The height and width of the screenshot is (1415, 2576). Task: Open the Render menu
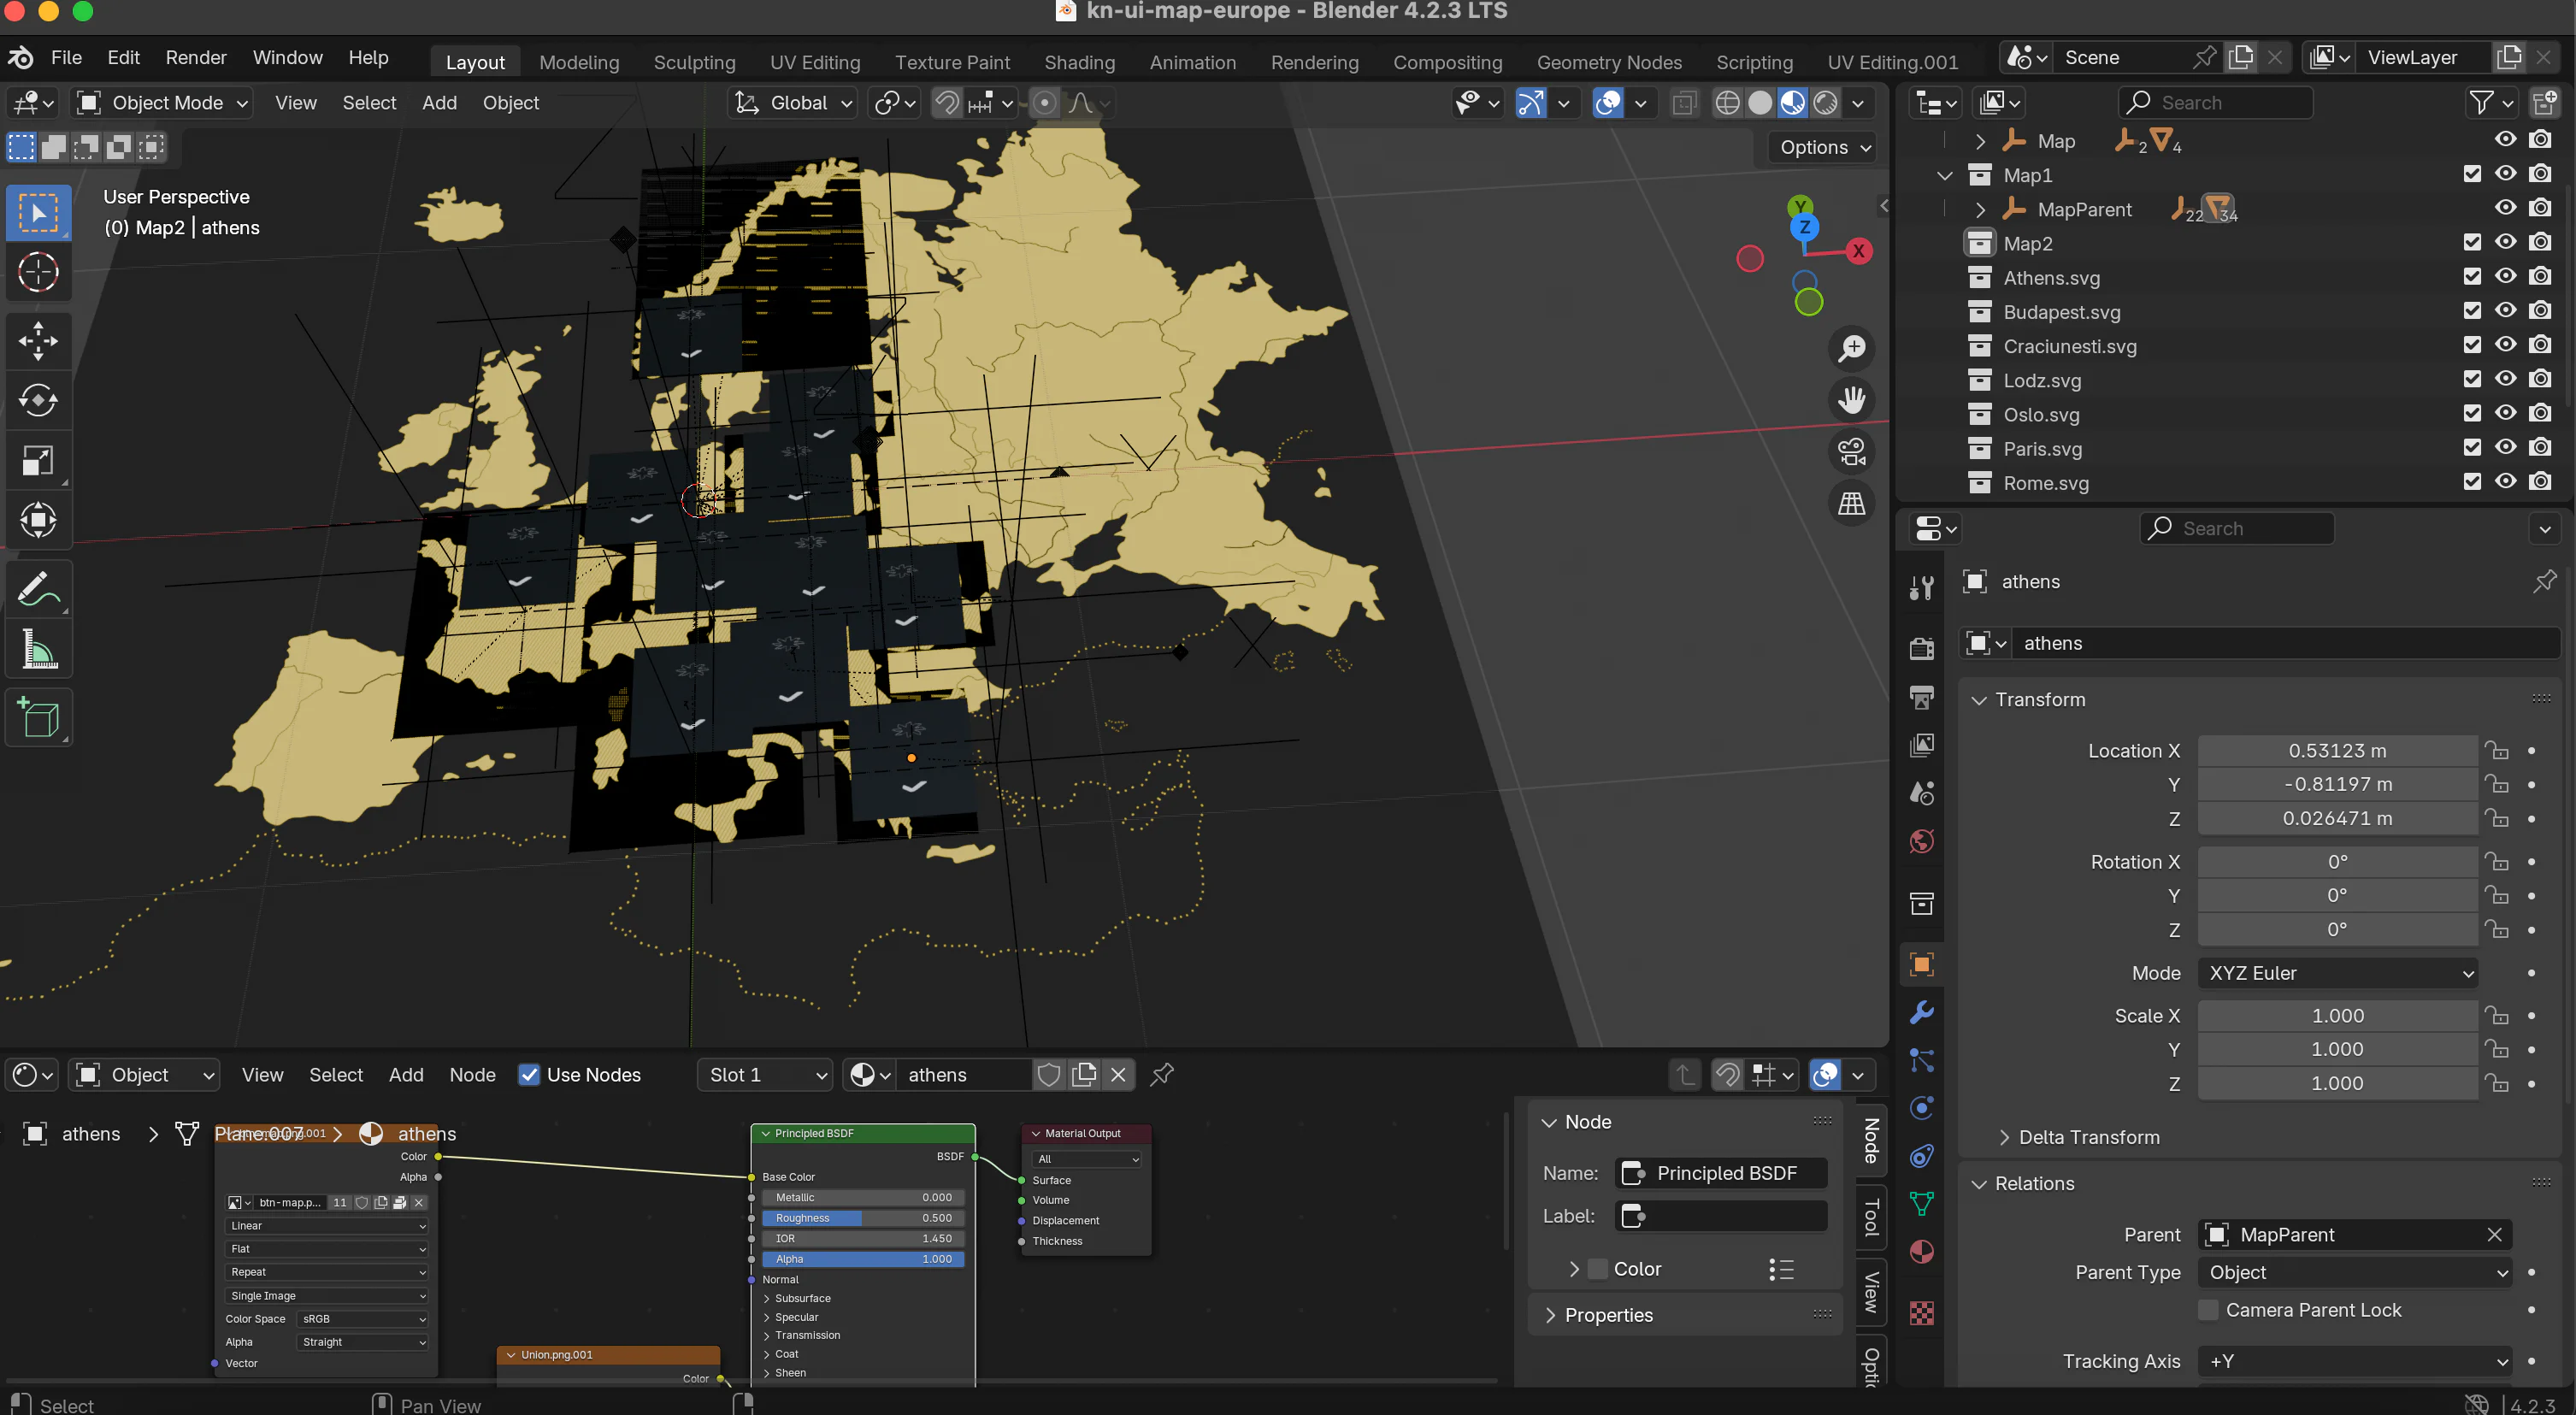[196, 57]
